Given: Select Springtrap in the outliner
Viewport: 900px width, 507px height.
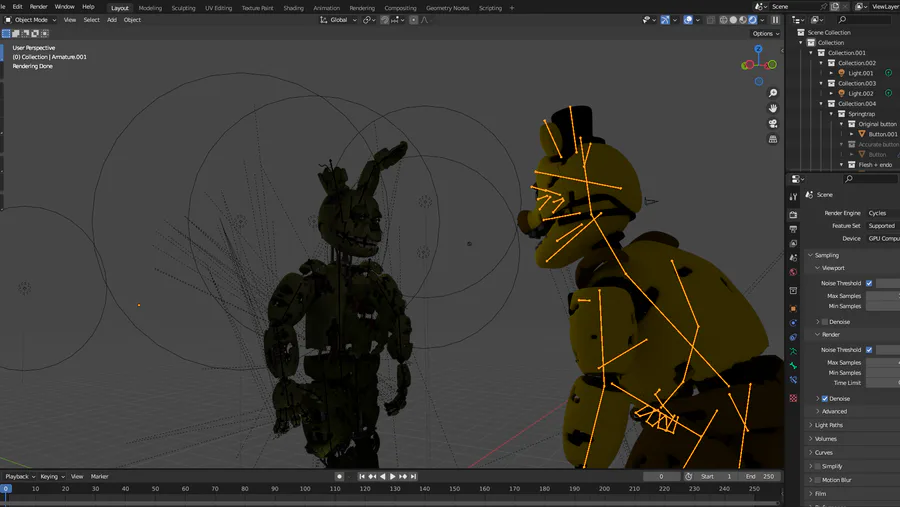Looking at the screenshot, I should point(862,114).
